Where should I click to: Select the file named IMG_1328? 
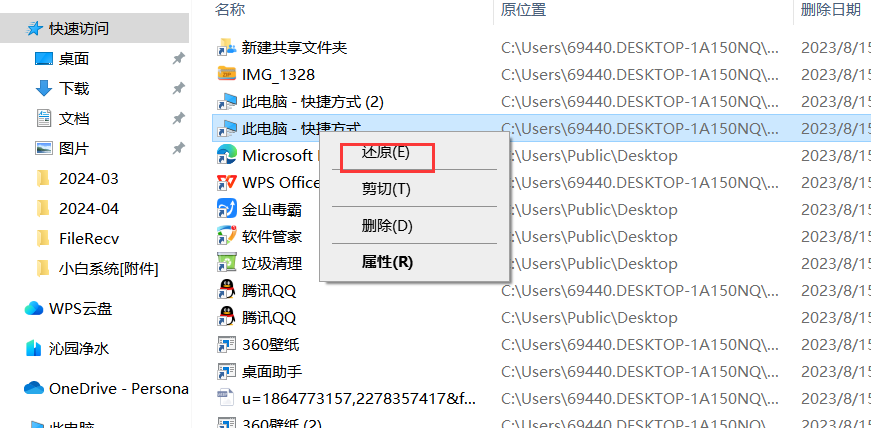tap(278, 74)
